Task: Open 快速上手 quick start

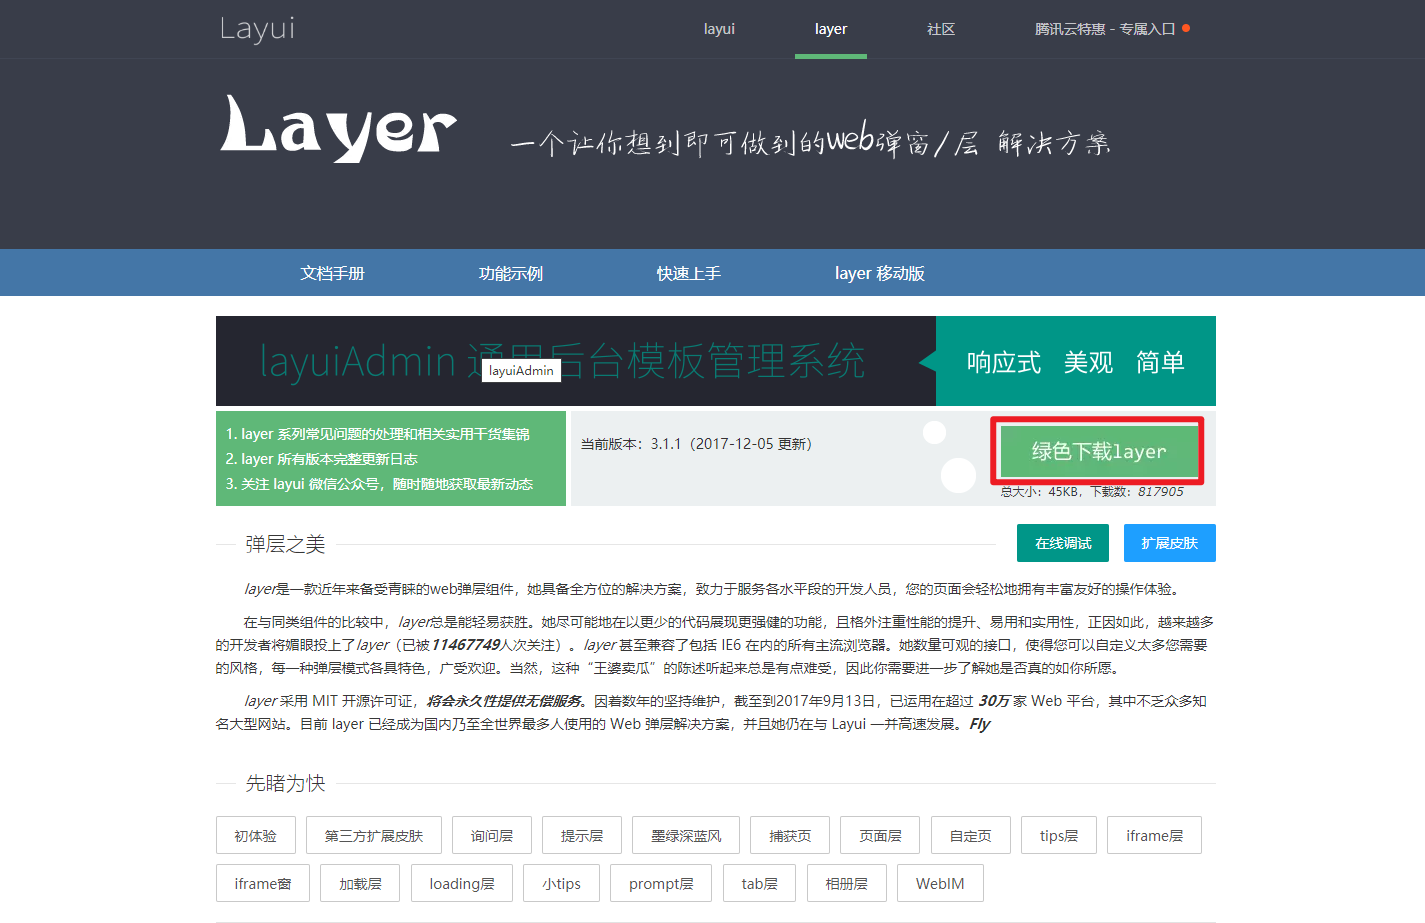Action: click(x=689, y=273)
